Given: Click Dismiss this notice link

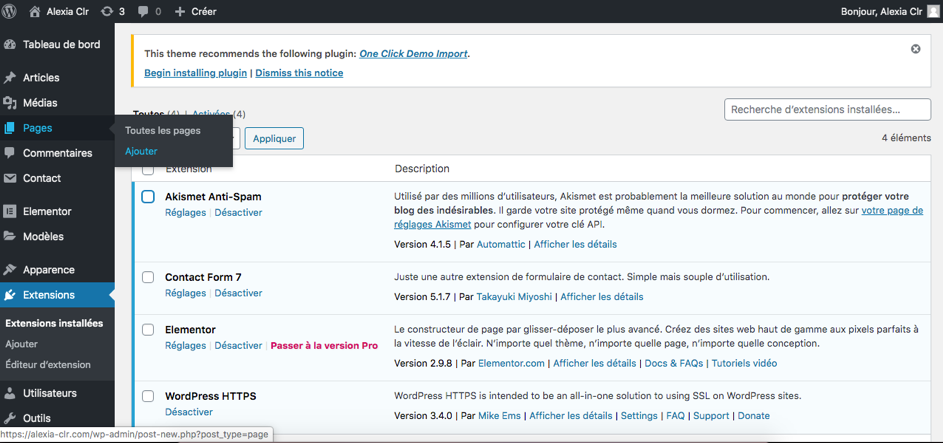Looking at the screenshot, I should pyautogui.click(x=299, y=73).
